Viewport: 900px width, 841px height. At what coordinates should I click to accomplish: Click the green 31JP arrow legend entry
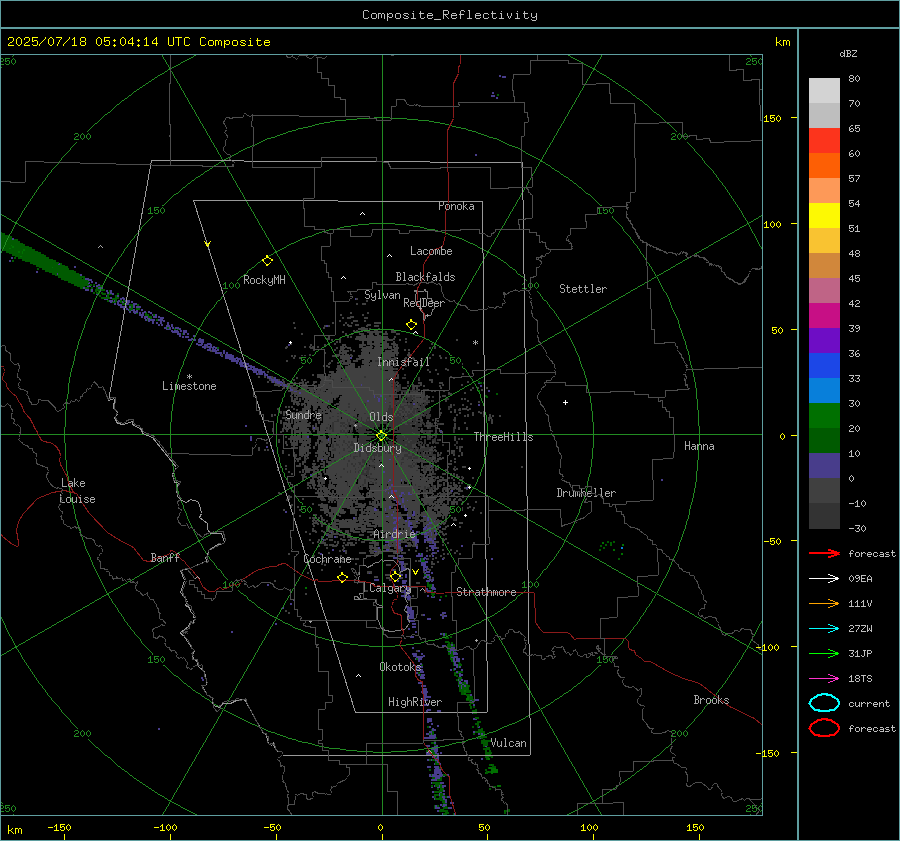(824, 653)
